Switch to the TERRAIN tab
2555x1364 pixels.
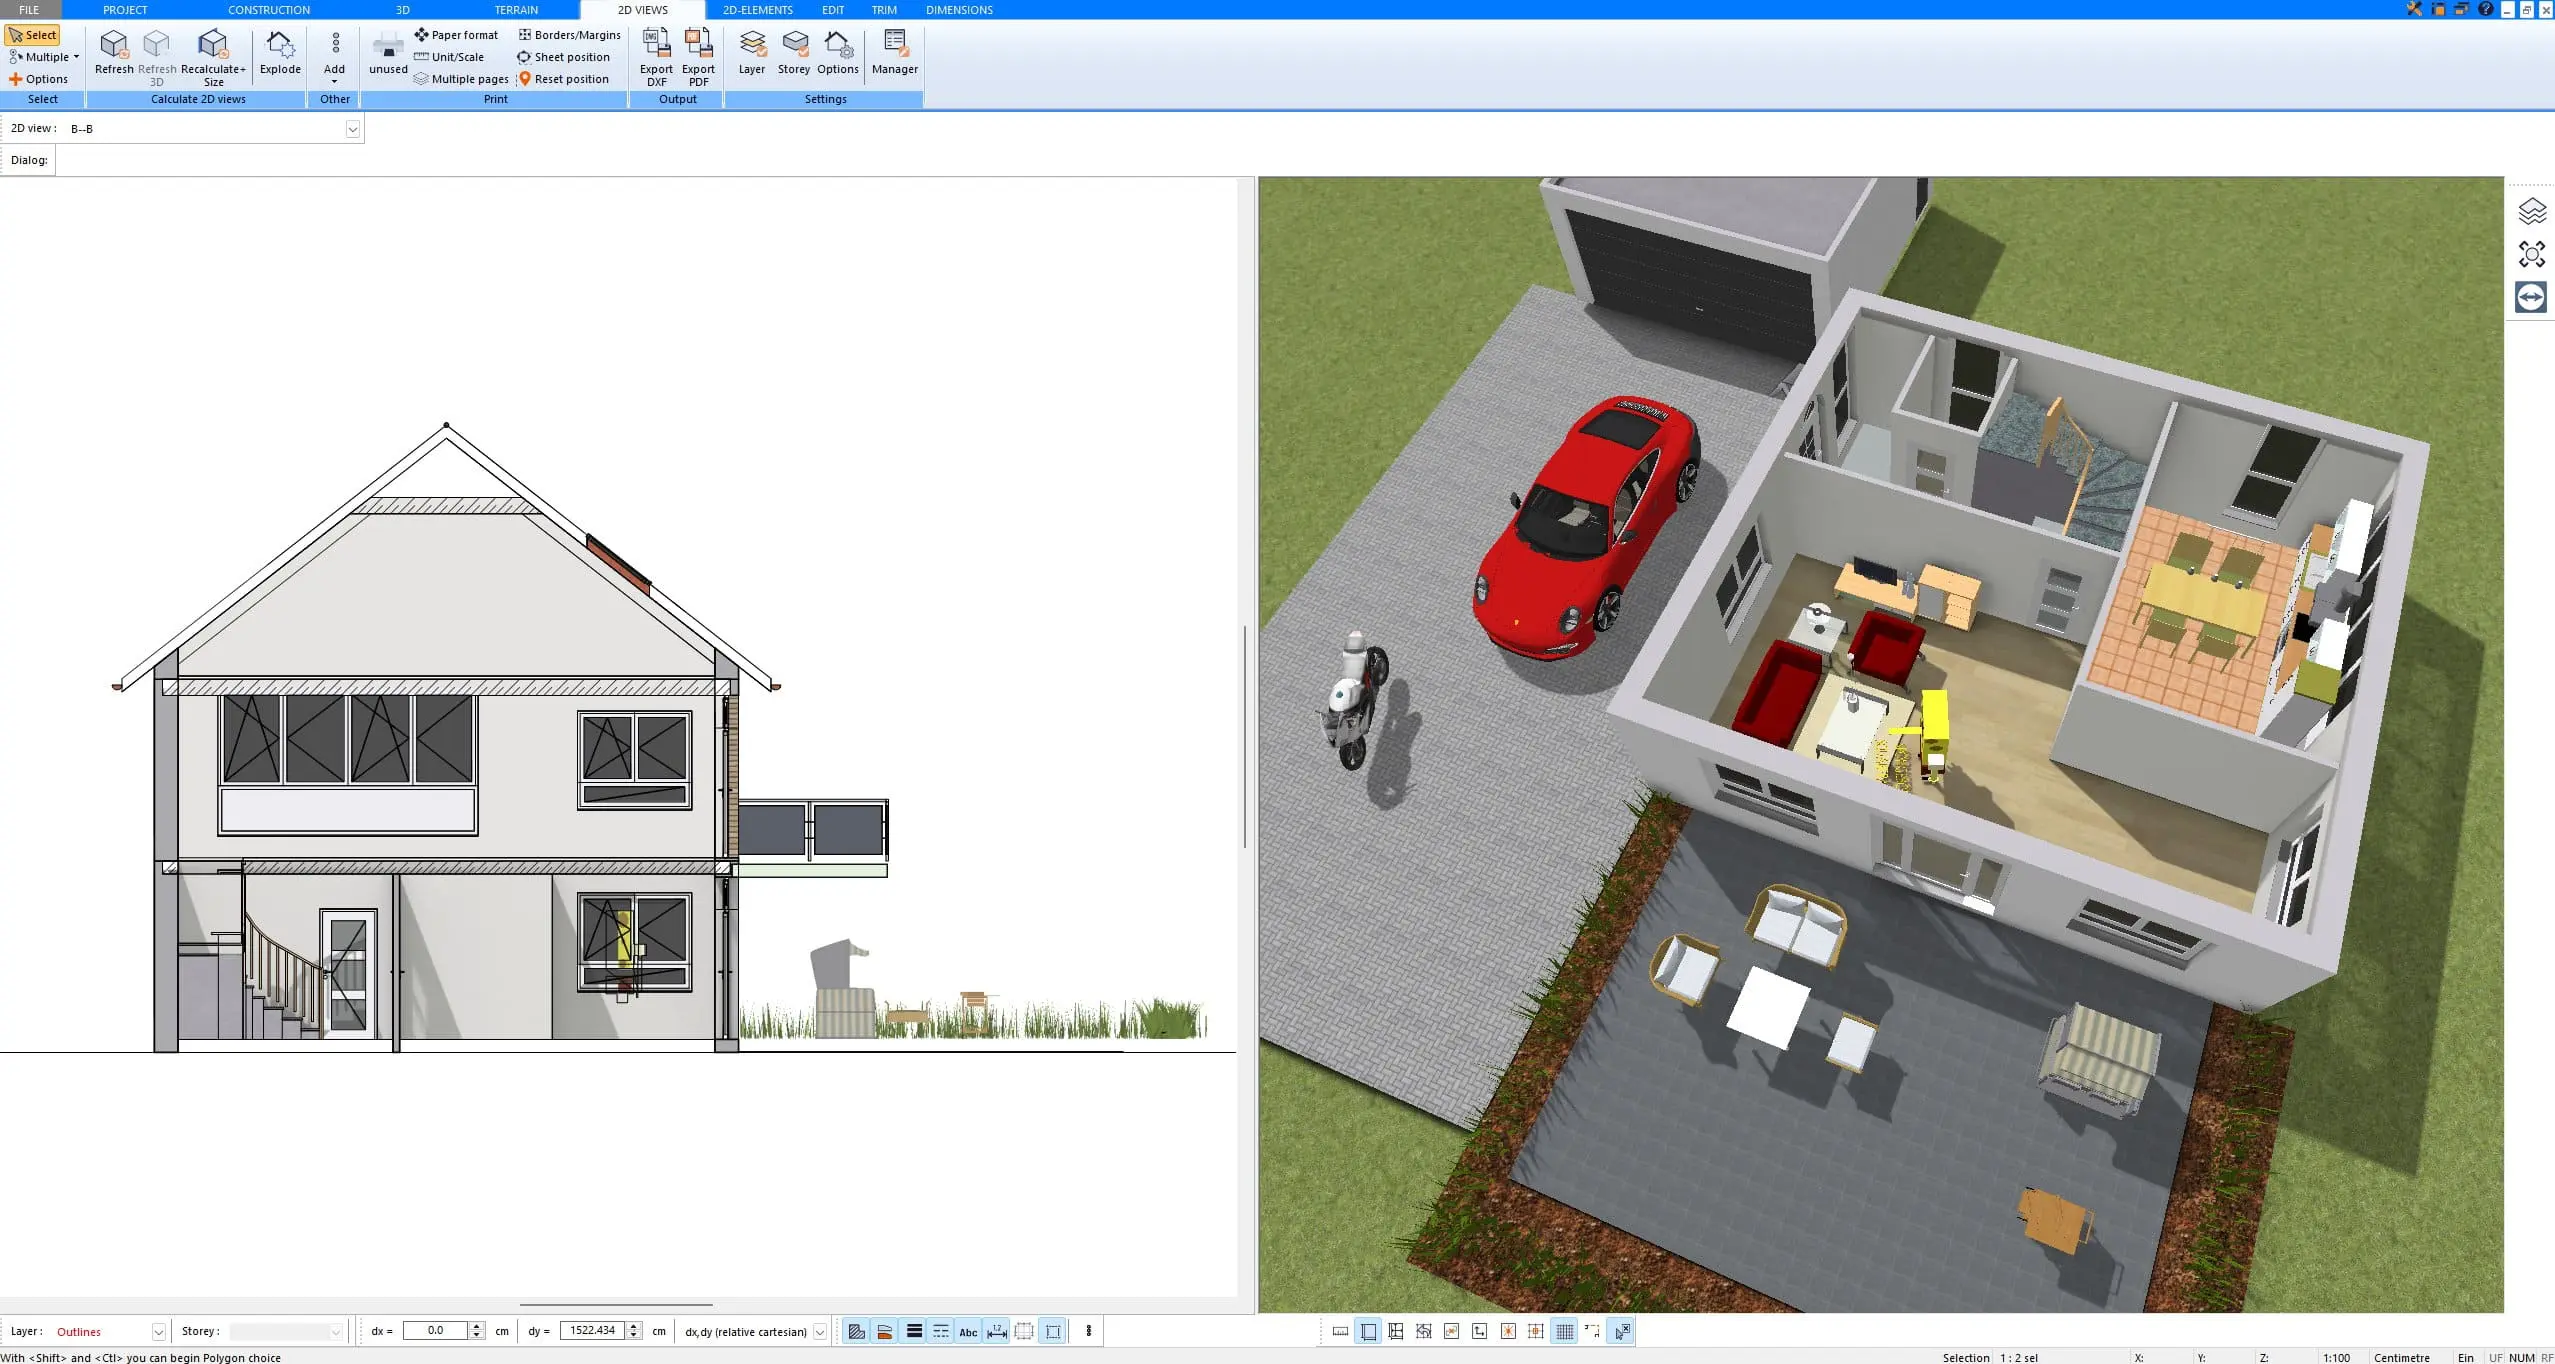[x=516, y=9]
